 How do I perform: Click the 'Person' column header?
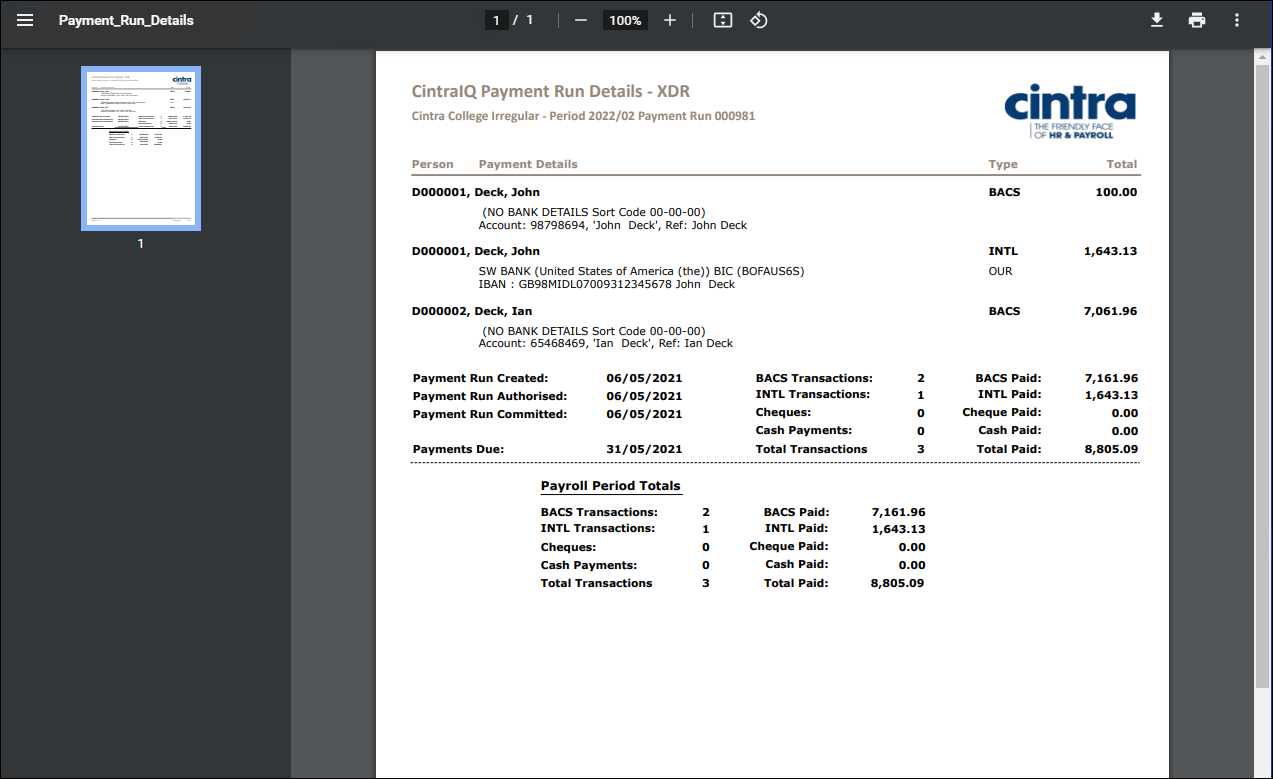click(432, 164)
